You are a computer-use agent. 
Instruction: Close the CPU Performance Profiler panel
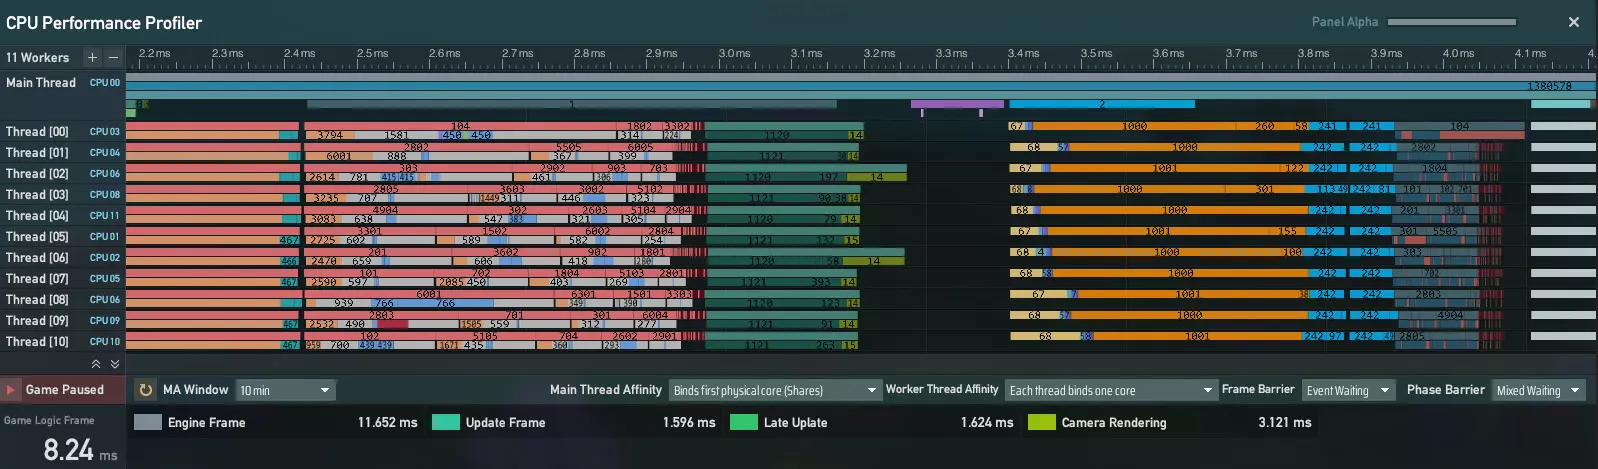click(x=1574, y=22)
